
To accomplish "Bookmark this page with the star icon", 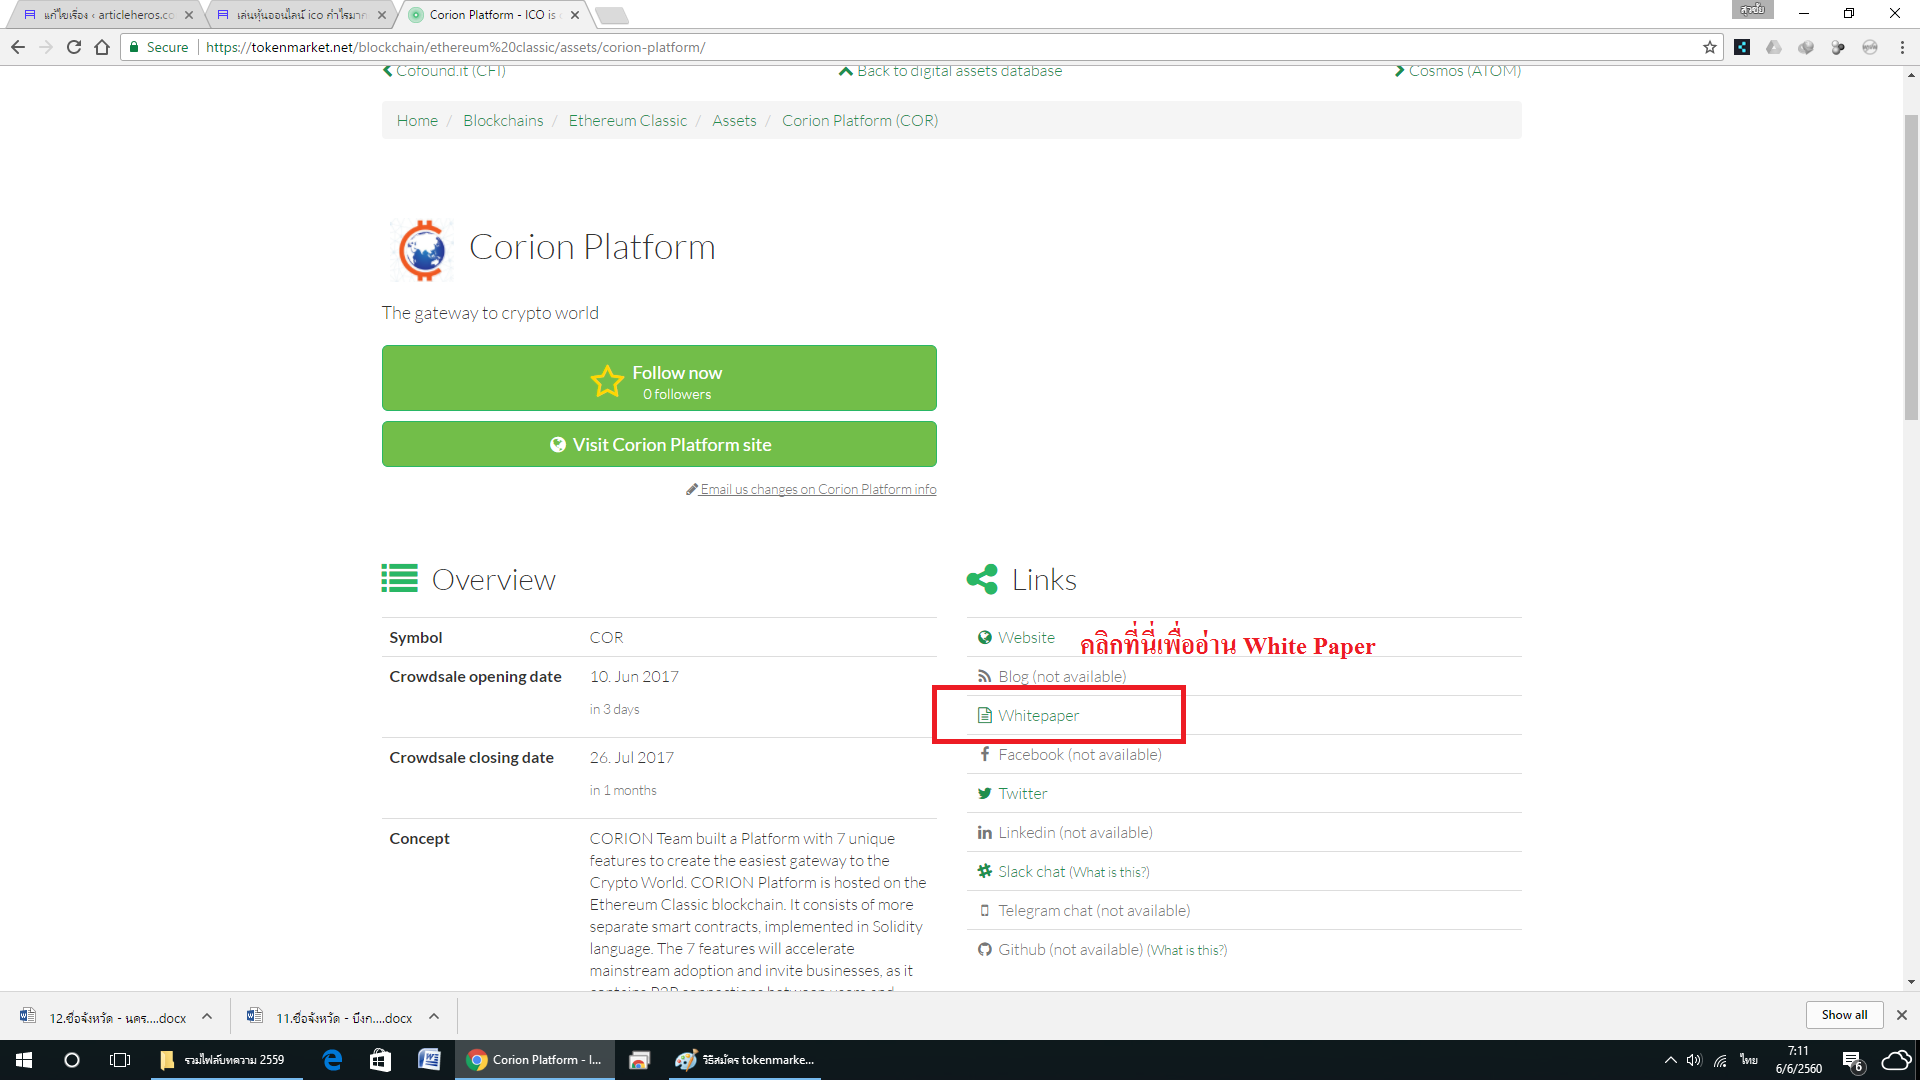I will (1709, 47).
